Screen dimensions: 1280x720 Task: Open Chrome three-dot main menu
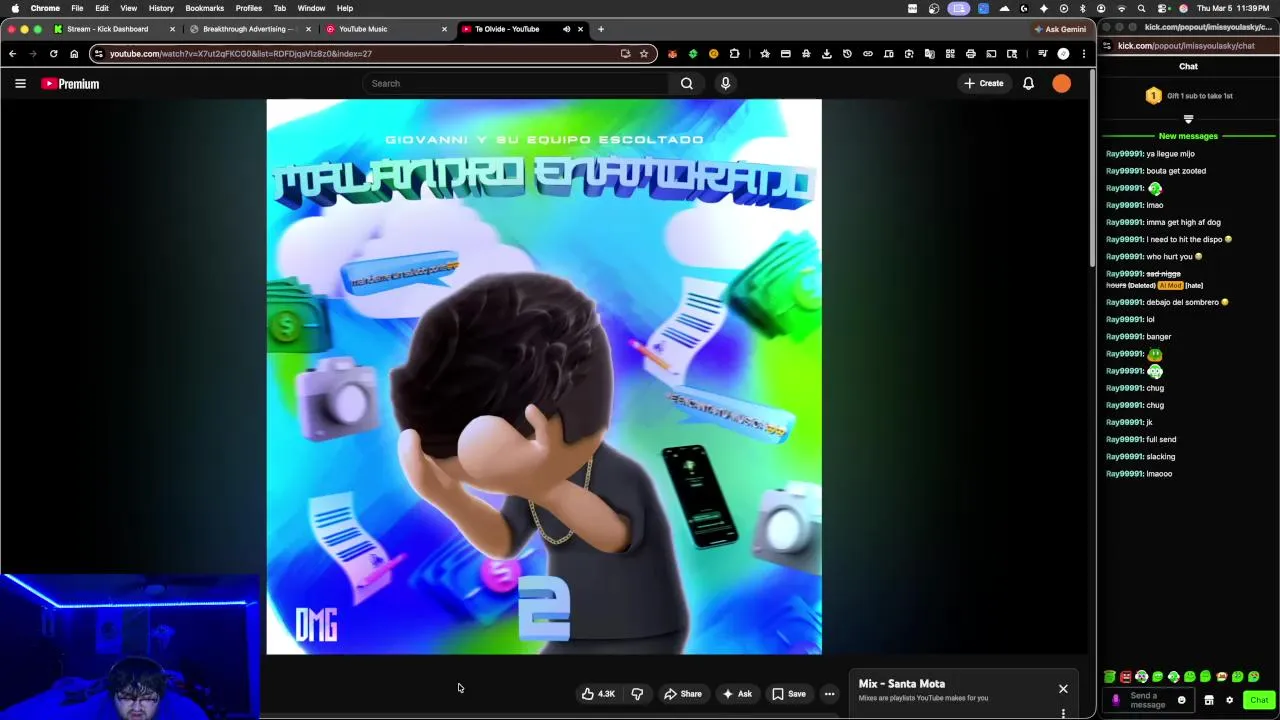1084,54
